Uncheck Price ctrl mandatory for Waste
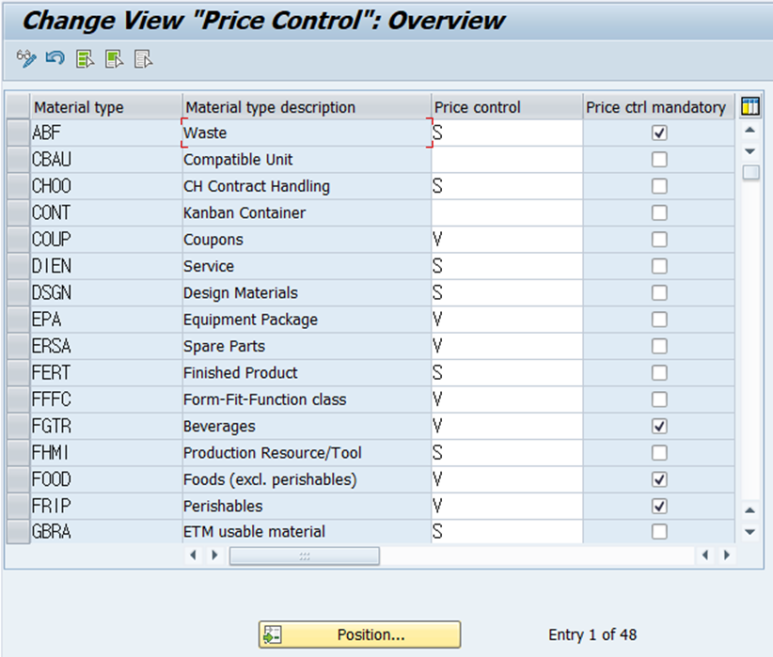773x657 pixels. pos(659,133)
